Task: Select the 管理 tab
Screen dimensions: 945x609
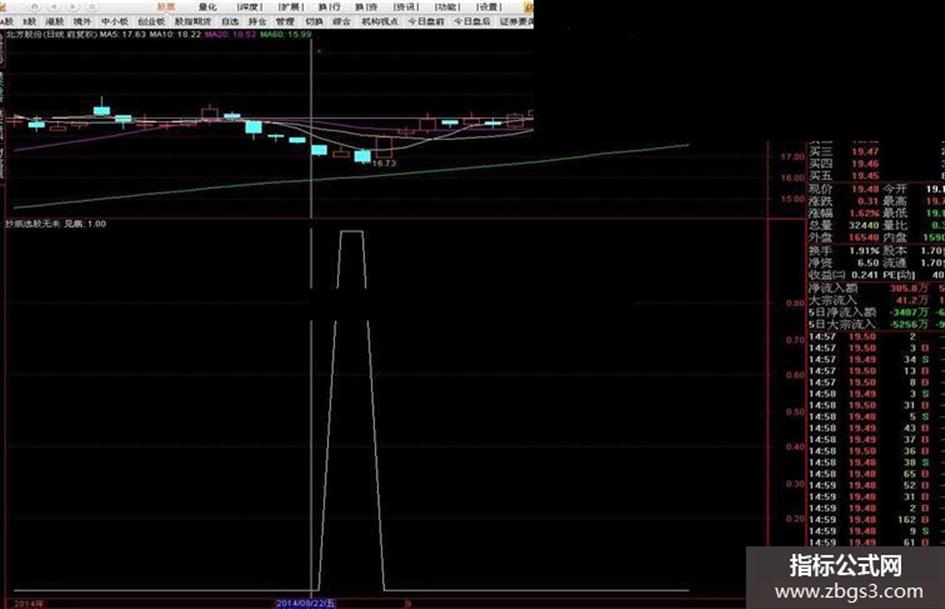Action: click(x=285, y=21)
